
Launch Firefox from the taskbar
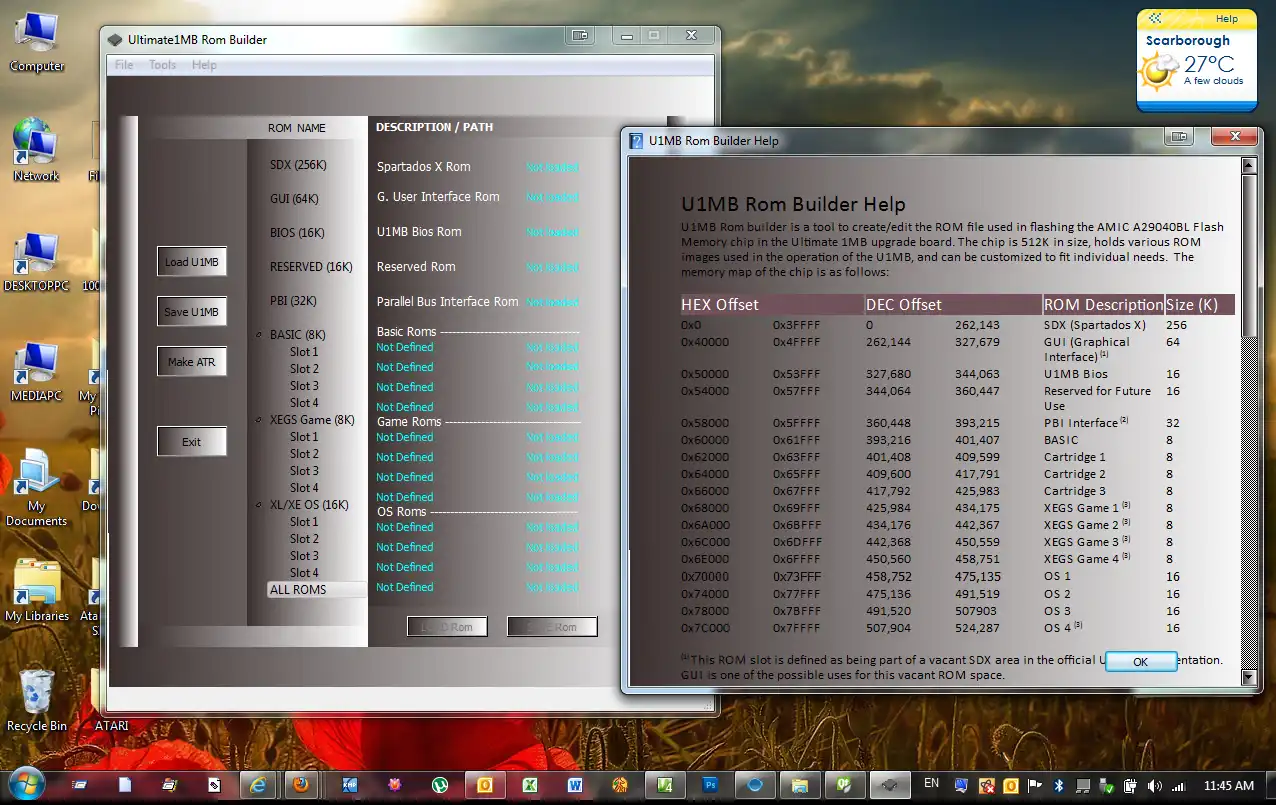point(301,785)
